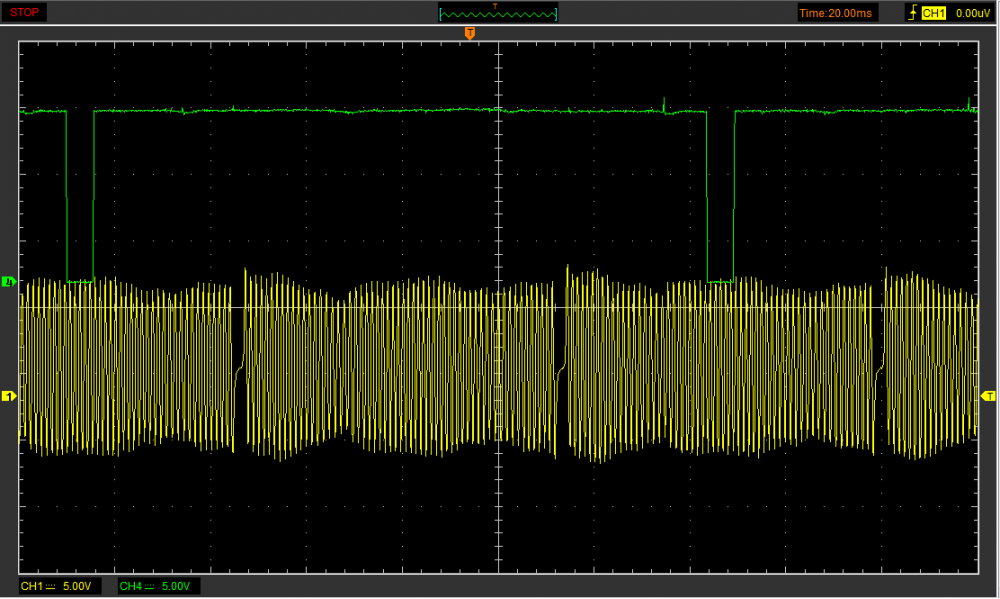Click the CH4 DC coupling symbol
The width and height of the screenshot is (1000, 599).
coord(148,586)
